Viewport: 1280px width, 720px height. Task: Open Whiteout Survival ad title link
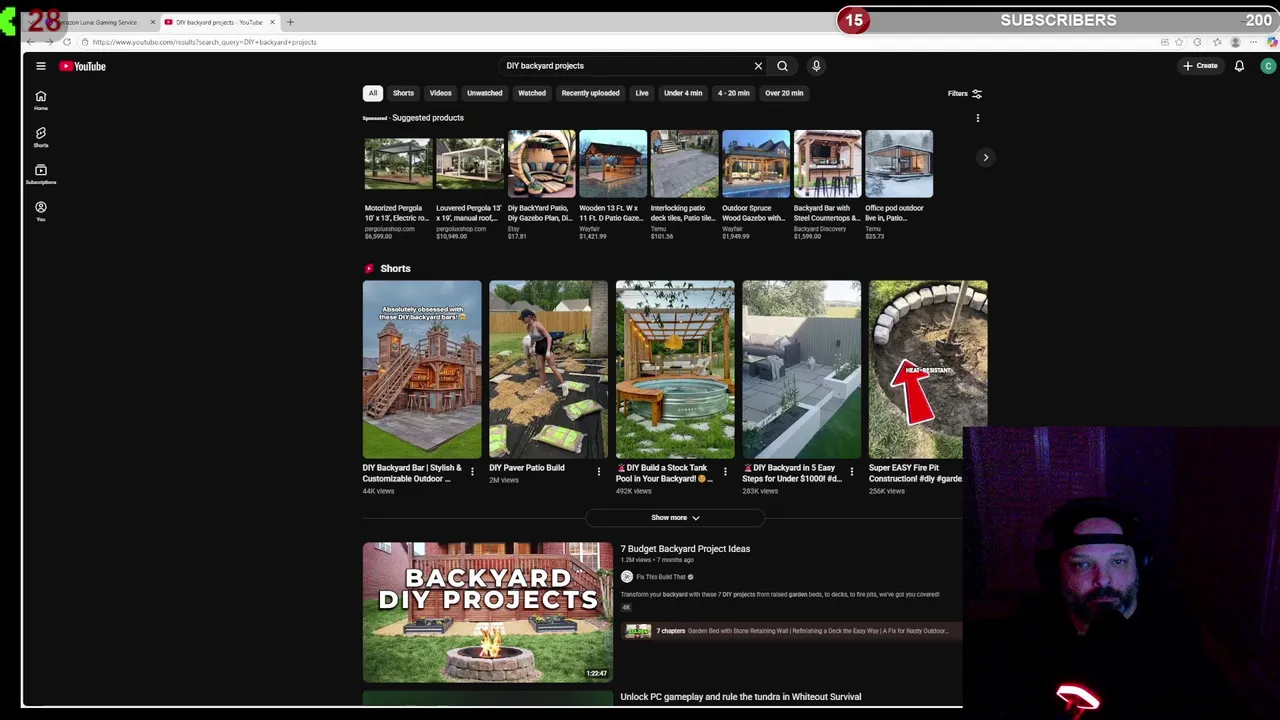pos(740,697)
